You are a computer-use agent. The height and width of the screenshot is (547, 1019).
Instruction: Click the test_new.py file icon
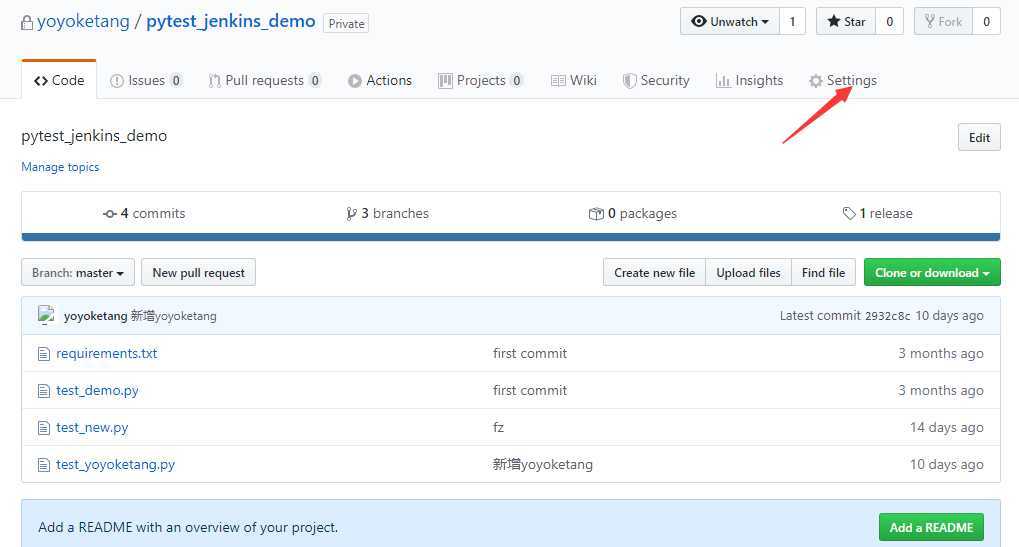(x=44, y=428)
